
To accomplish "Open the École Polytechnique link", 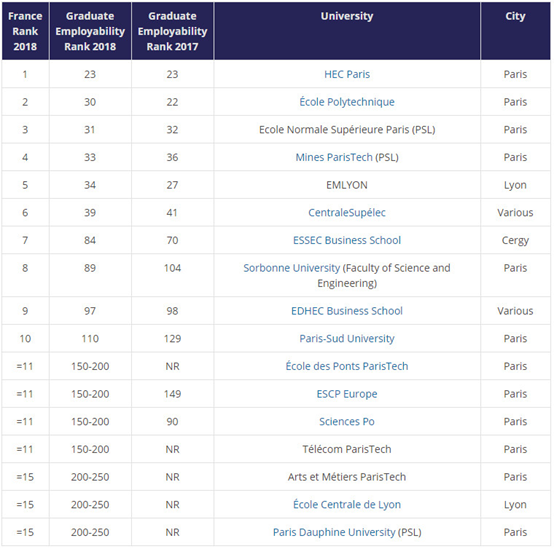I will click(x=347, y=102).
